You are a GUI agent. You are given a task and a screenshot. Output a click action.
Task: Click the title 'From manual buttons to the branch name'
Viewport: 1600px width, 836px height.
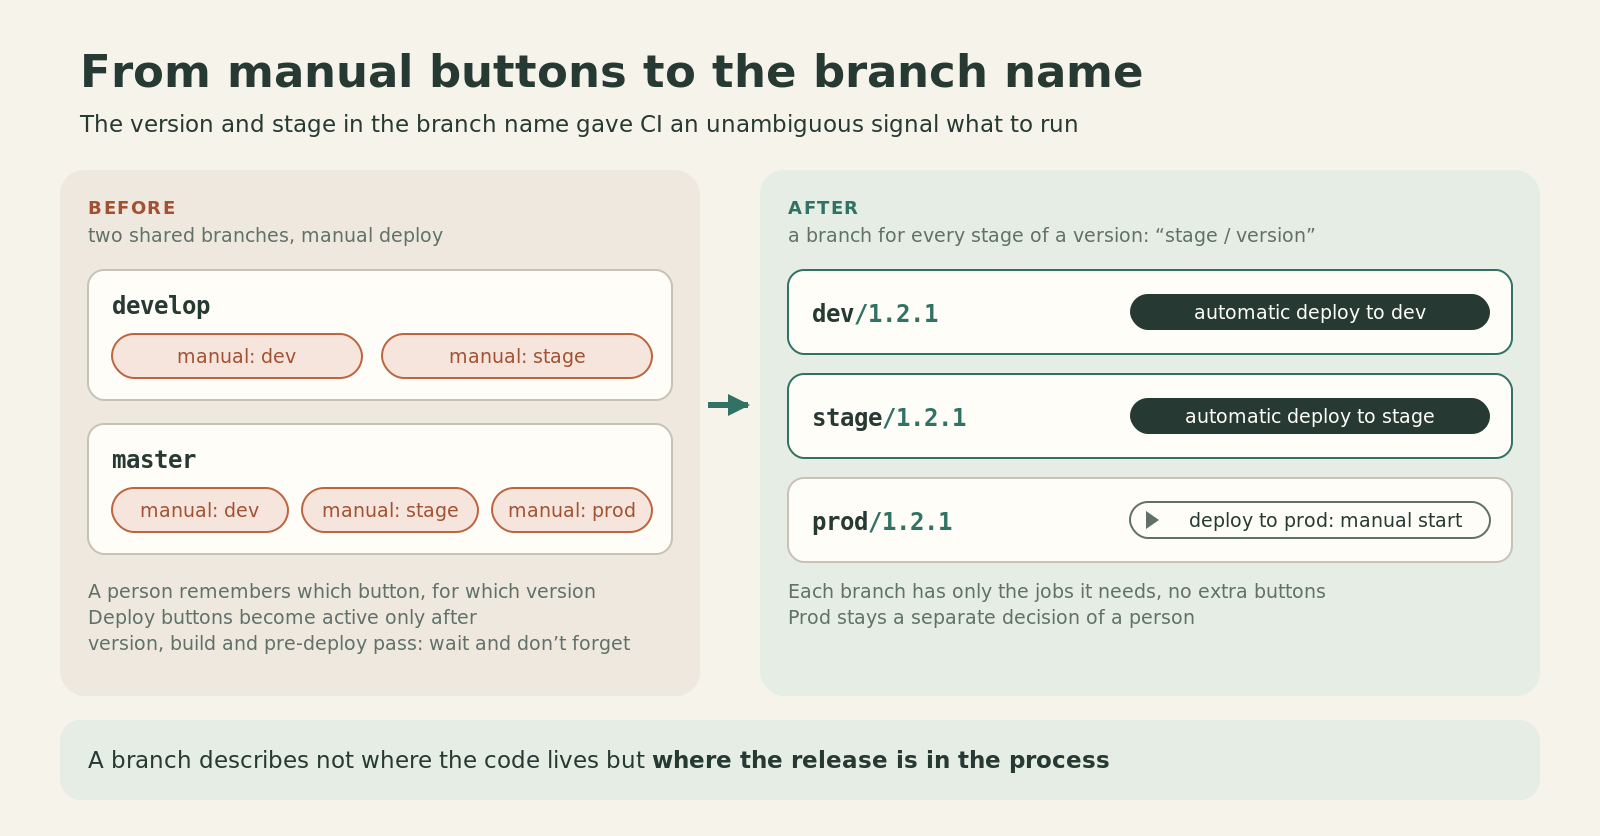(x=611, y=72)
